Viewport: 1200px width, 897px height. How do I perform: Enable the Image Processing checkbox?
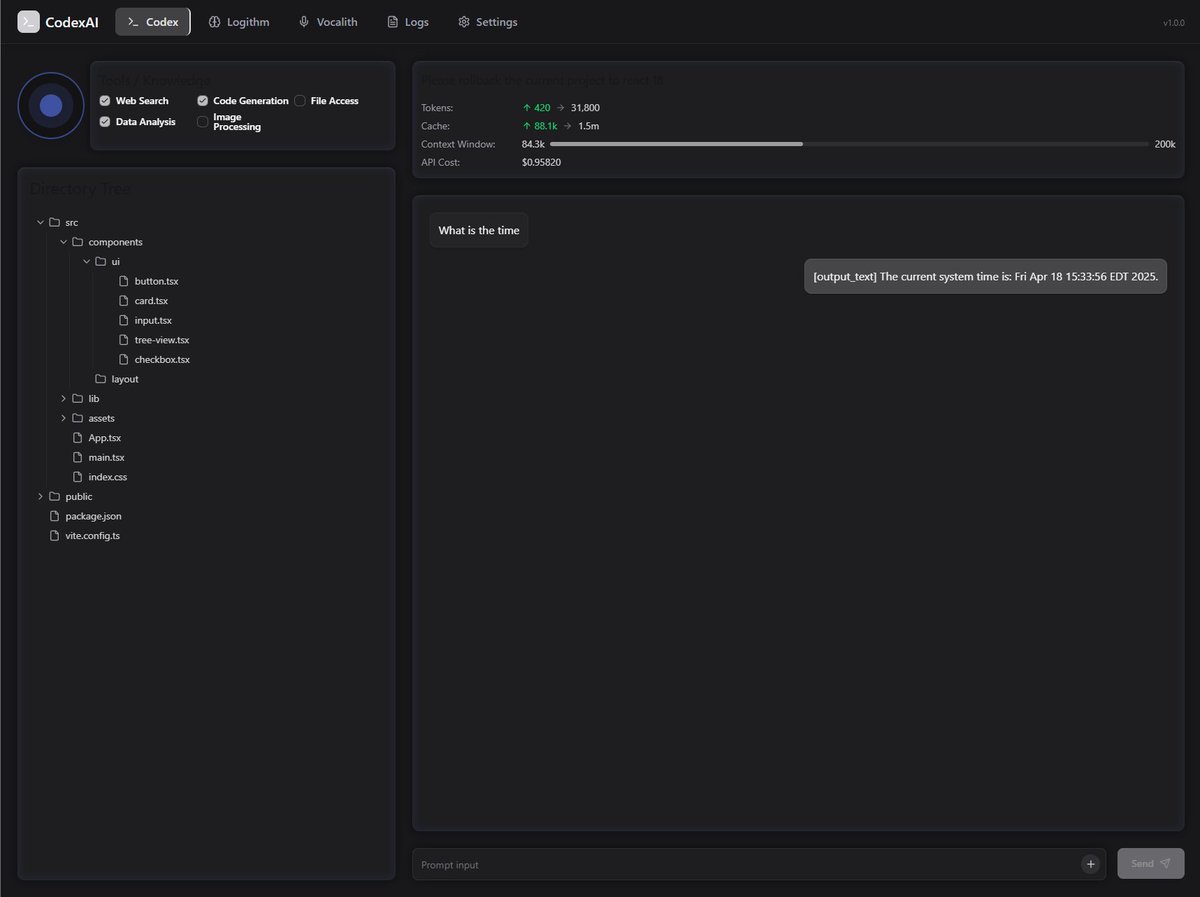click(x=203, y=122)
